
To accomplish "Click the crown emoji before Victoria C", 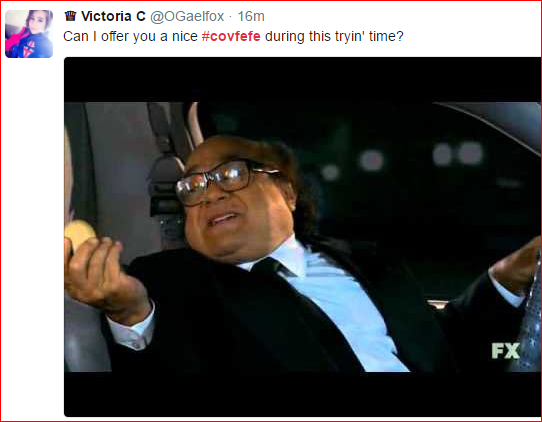I will 71,16.
